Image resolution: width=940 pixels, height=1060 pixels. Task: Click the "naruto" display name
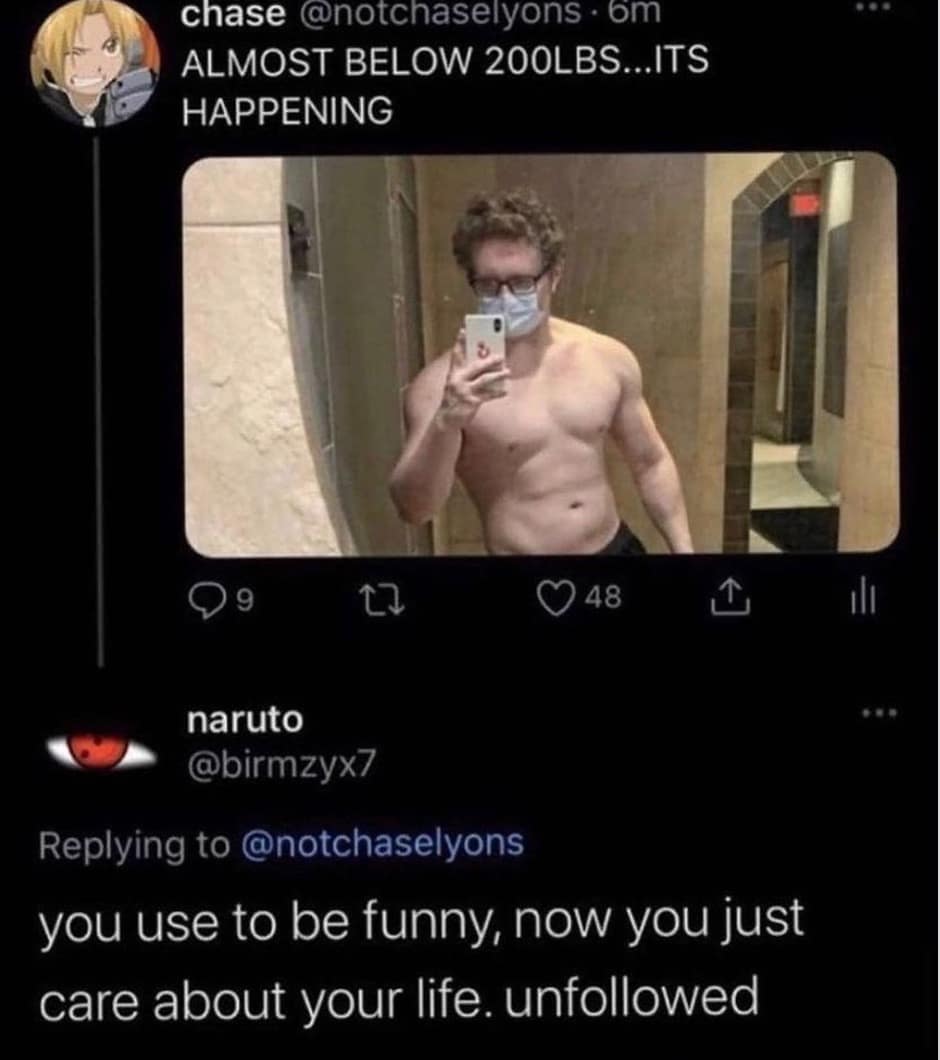coord(244,720)
